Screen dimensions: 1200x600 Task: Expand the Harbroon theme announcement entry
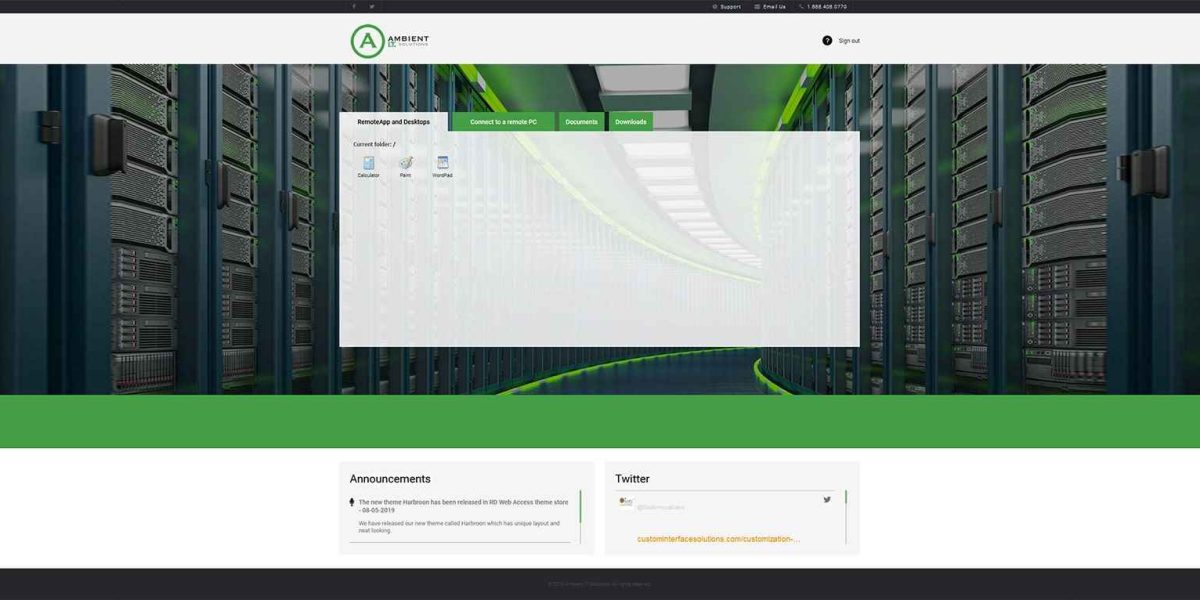point(460,503)
